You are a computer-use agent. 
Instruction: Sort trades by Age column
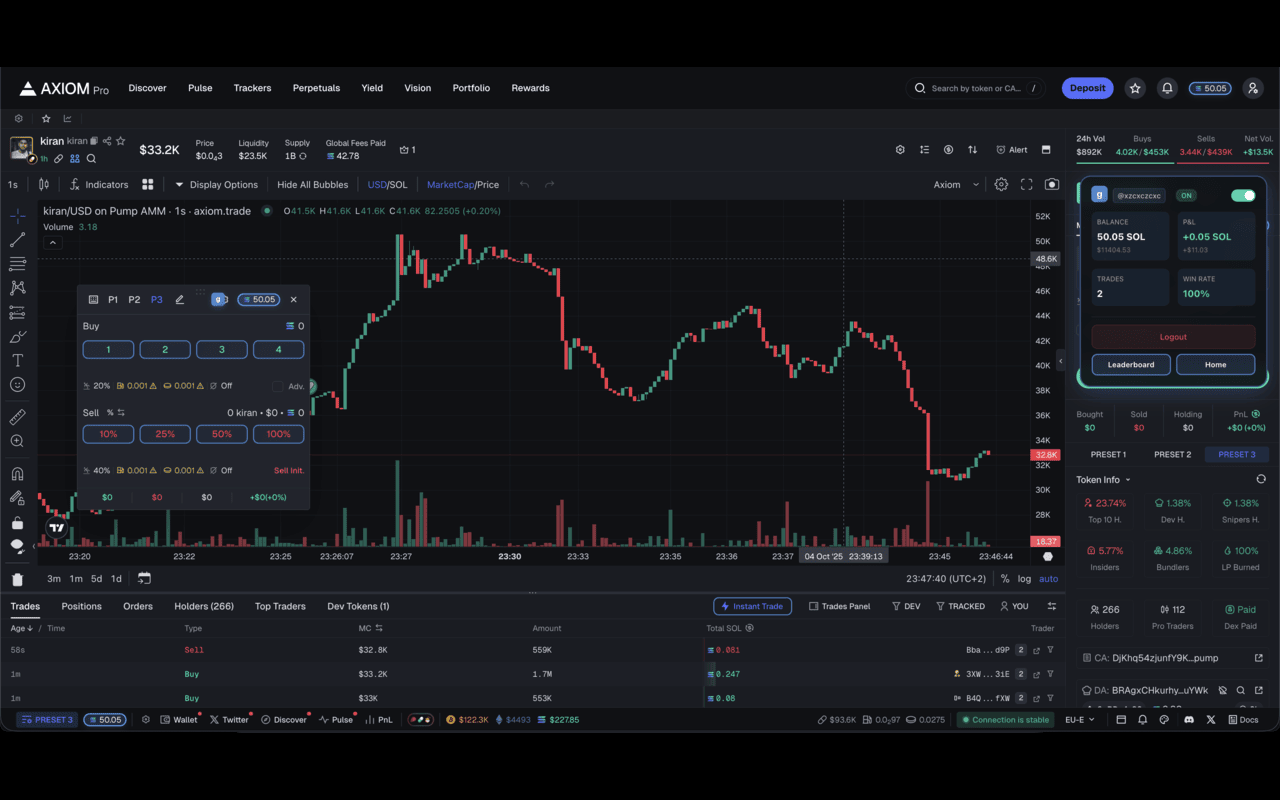(x=22, y=628)
